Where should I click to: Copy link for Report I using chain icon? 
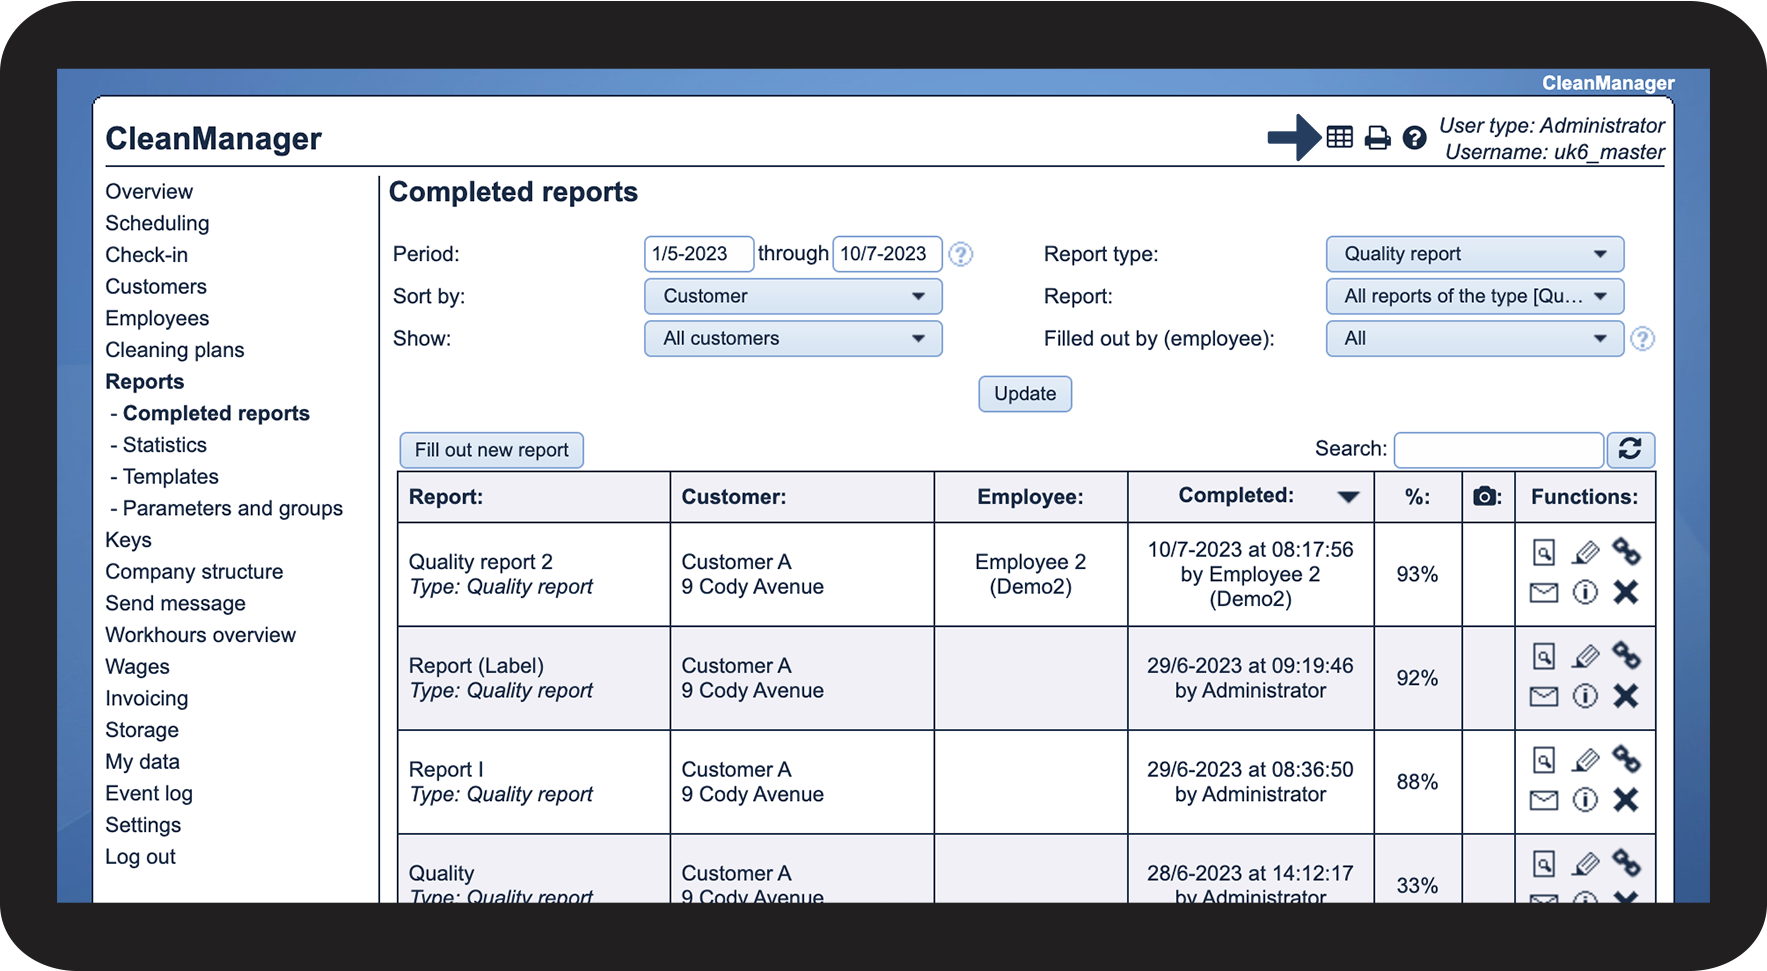coord(1626,760)
